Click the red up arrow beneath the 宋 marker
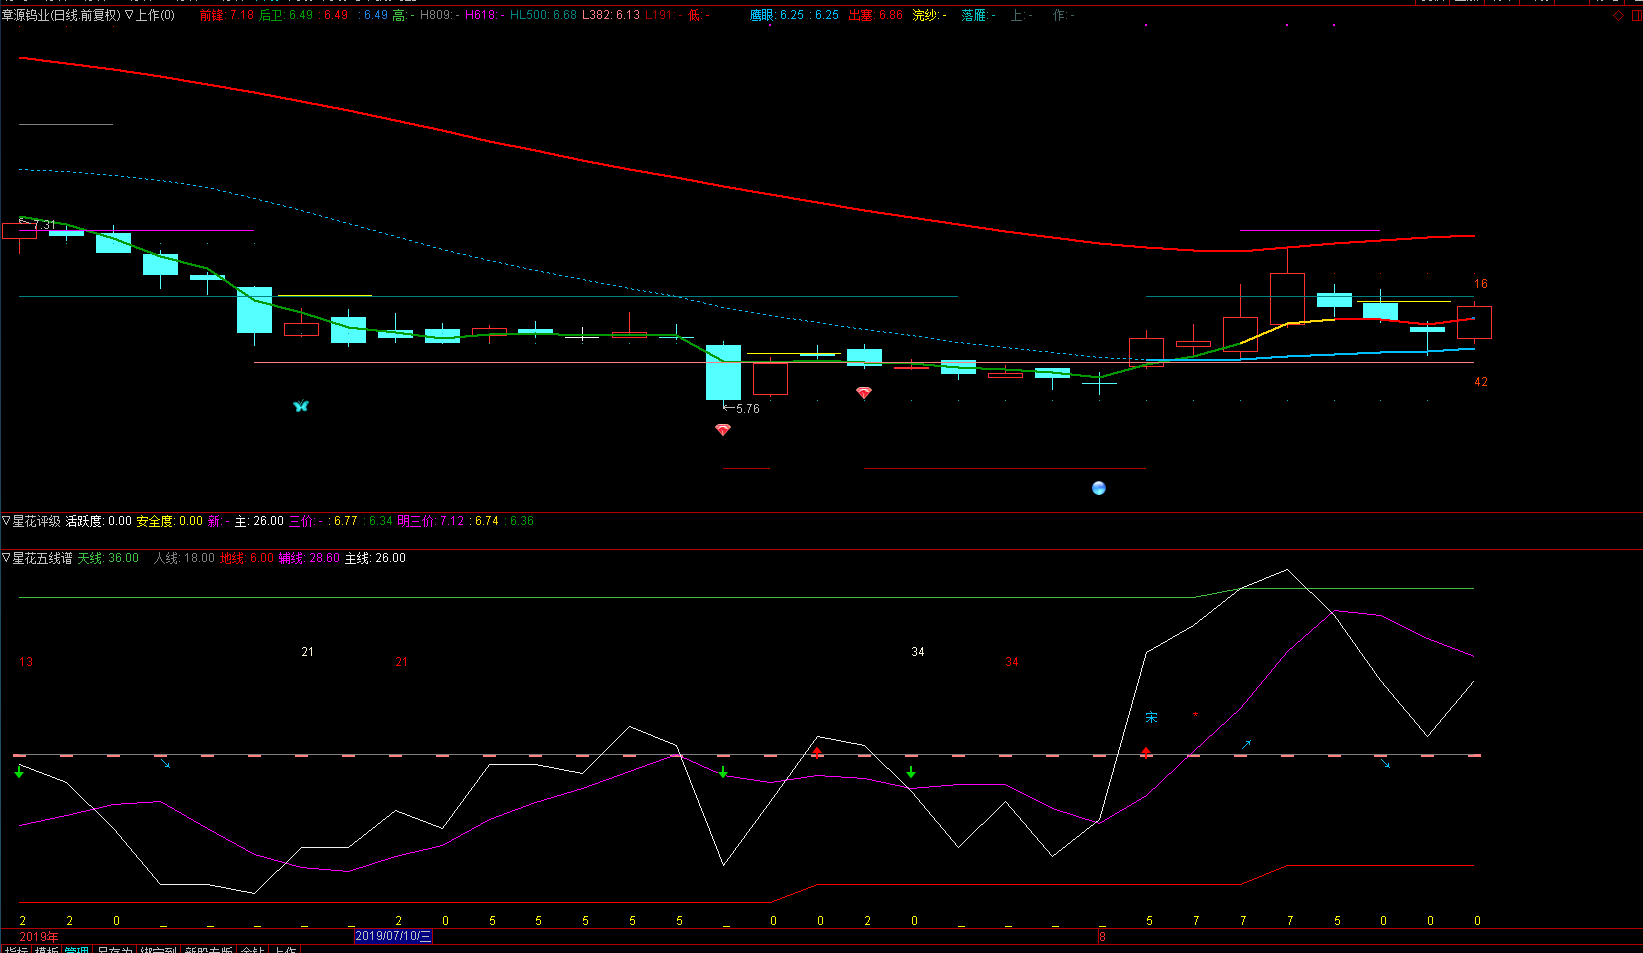 click(1146, 751)
